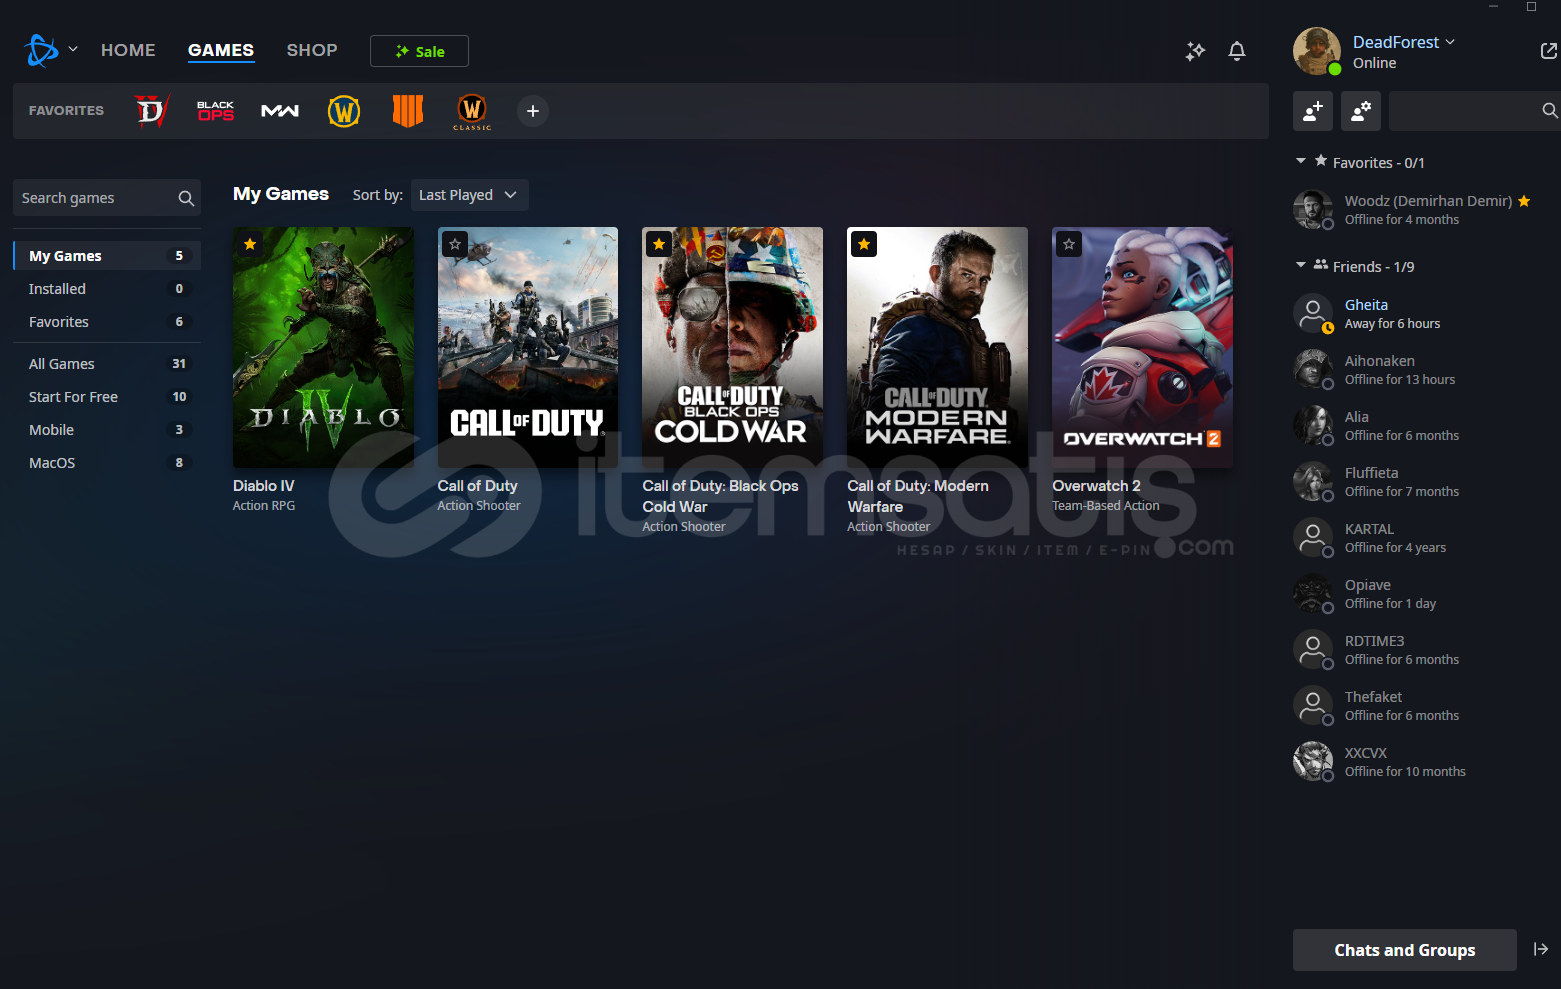
Task: Open Mobile games category
Action: [x=107, y=430]
